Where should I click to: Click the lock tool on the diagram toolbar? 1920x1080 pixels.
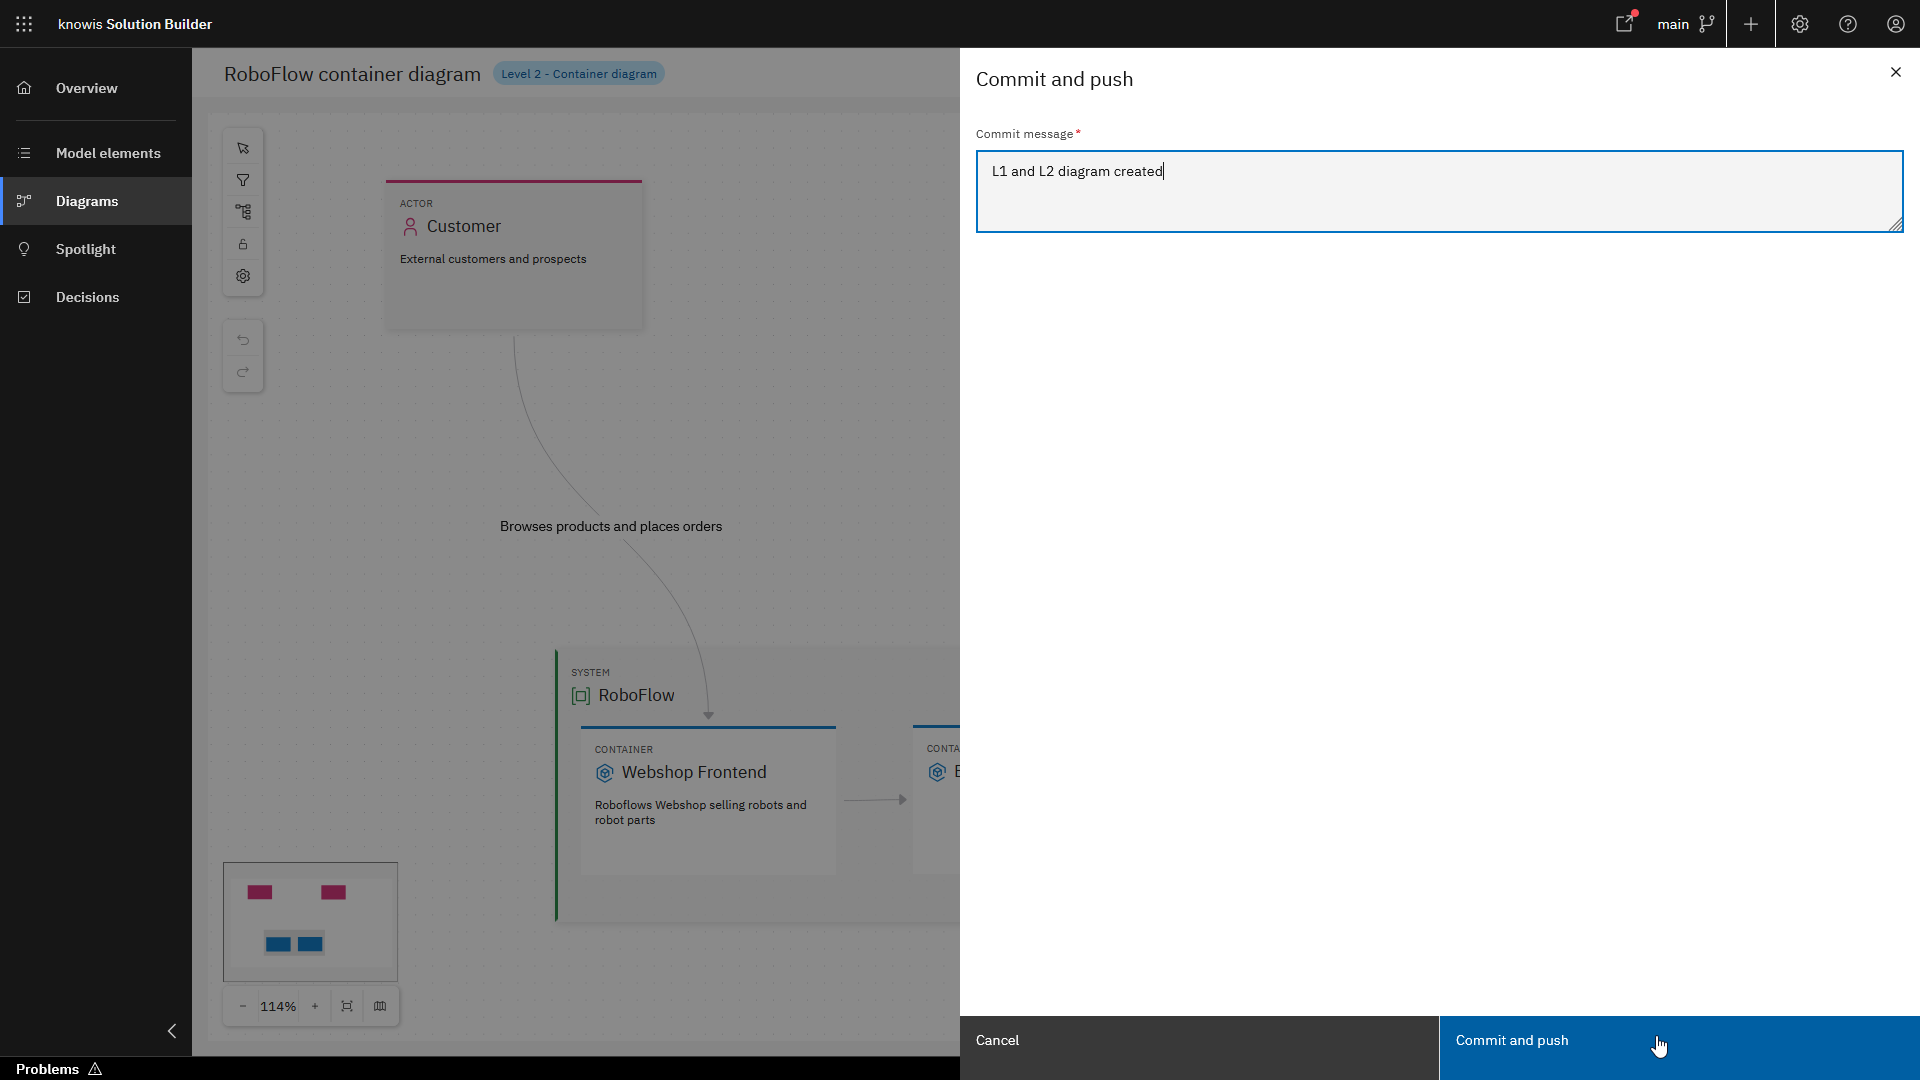(243, 243)
